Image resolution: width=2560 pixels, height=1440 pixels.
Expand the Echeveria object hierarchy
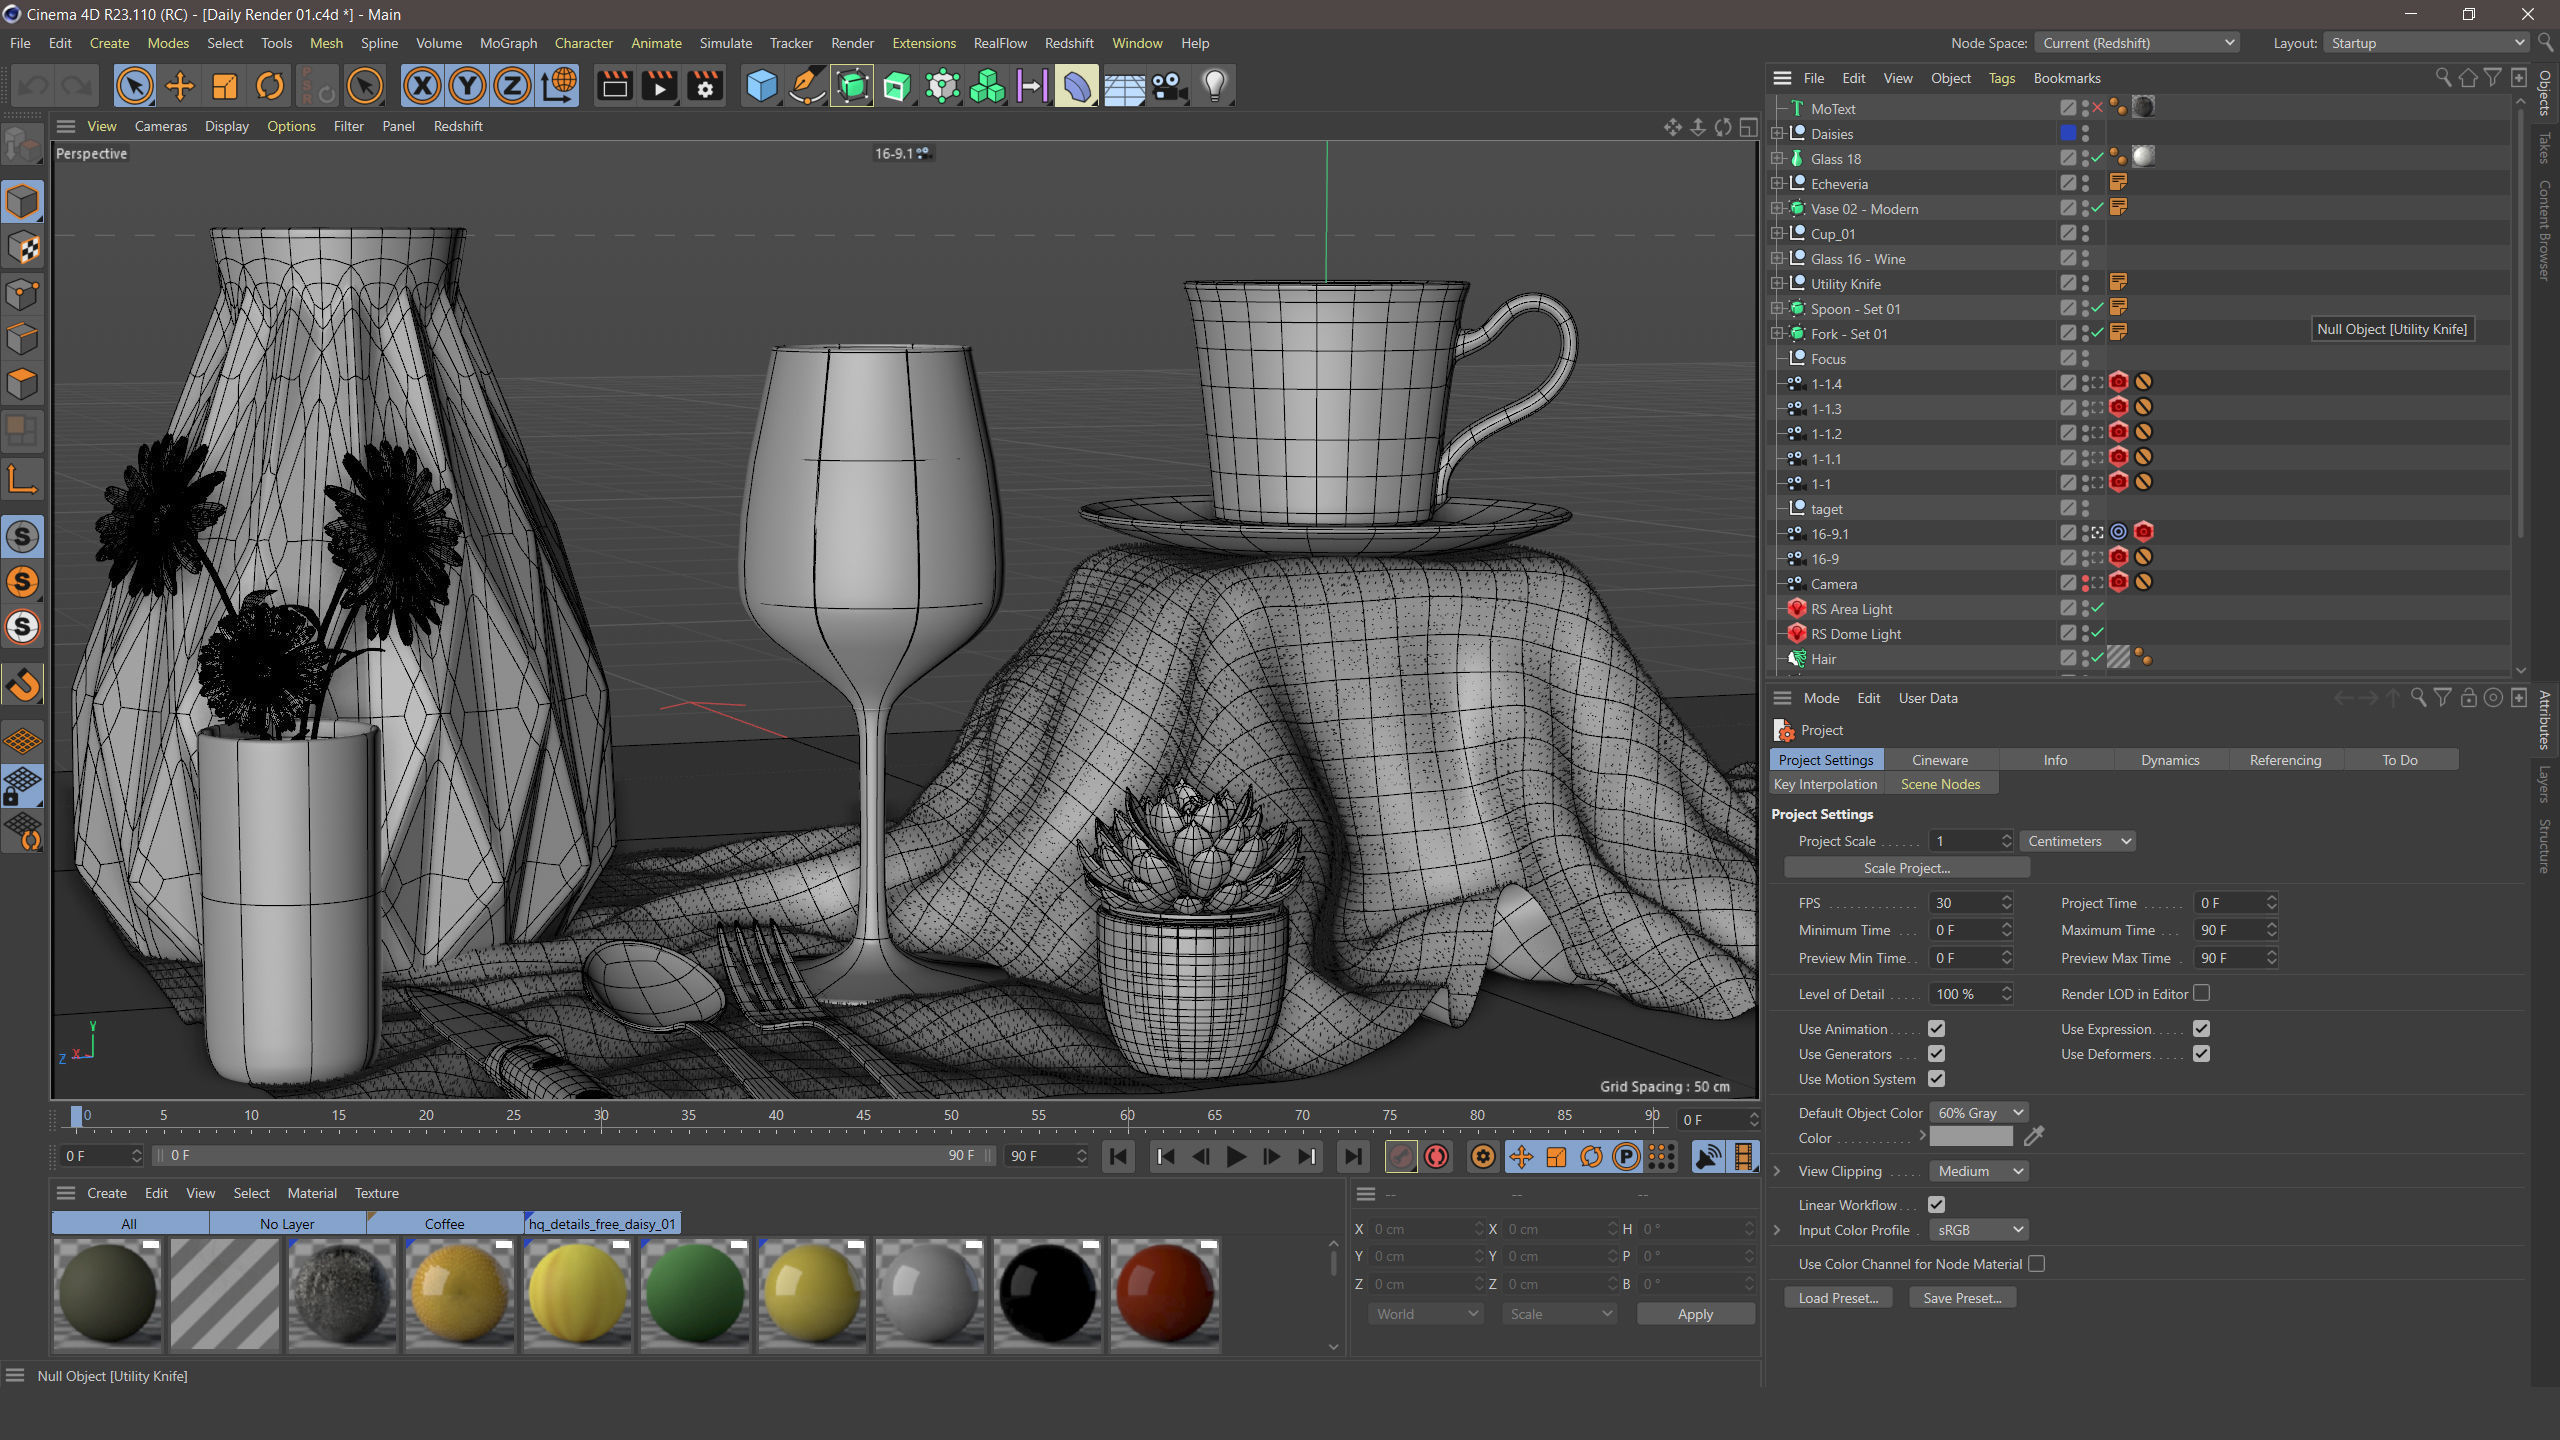click(1777, 183)
